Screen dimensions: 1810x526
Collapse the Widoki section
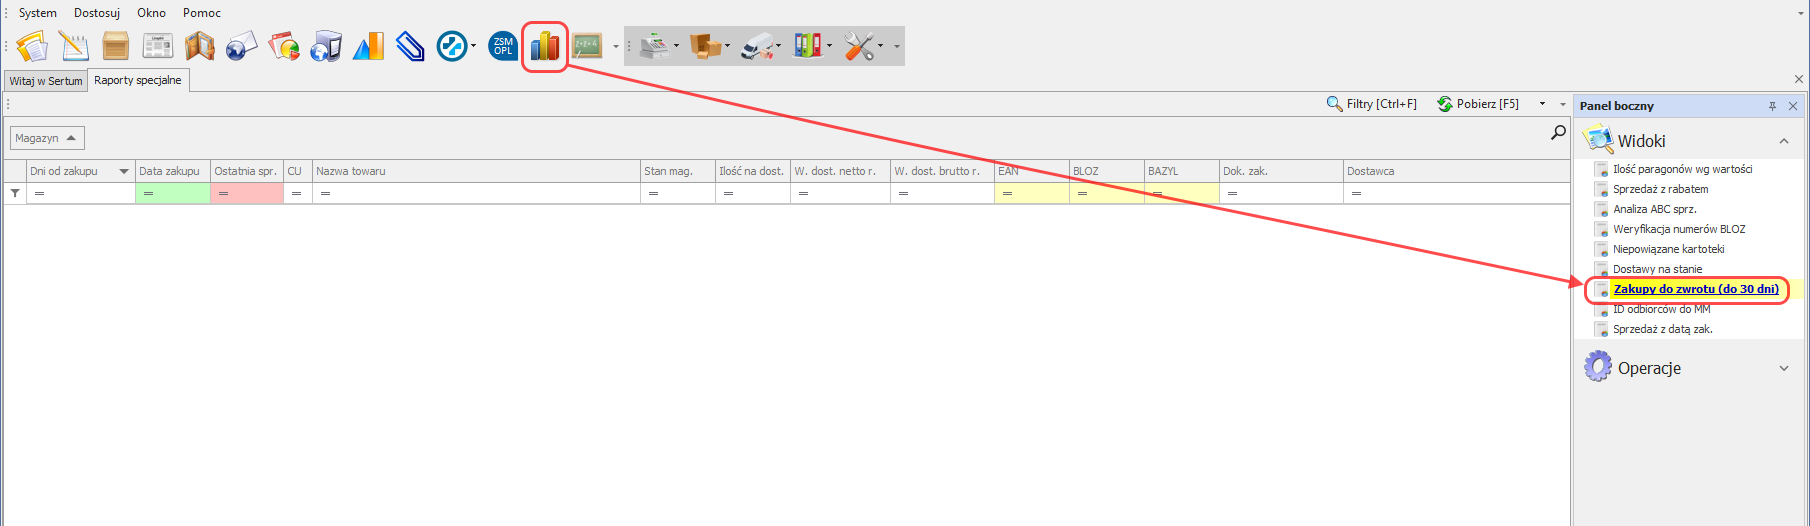[1784, 141]
